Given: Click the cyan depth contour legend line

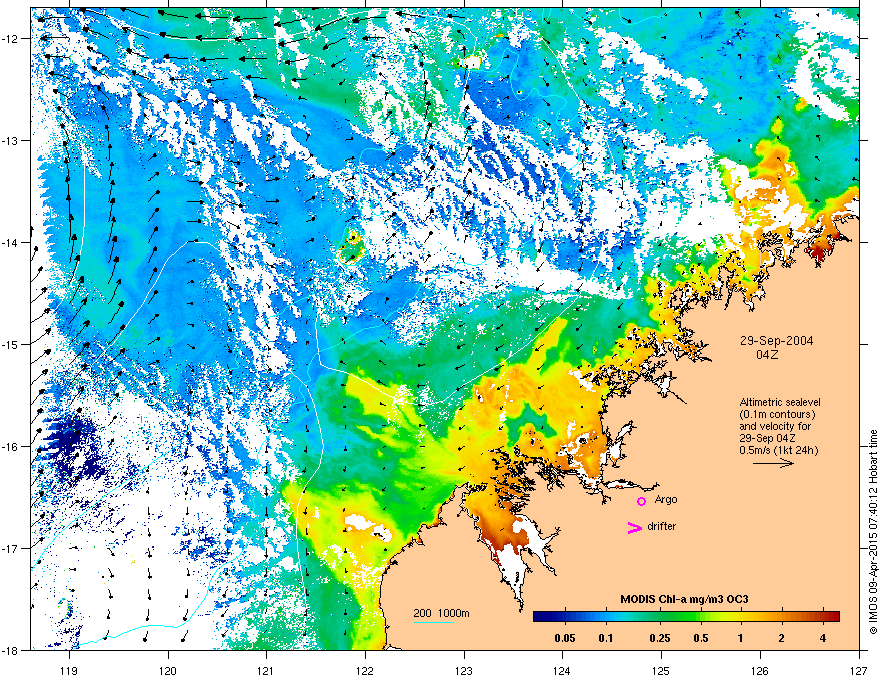Looking at the screenshot, I should pyautogui.click(x=434, y=623).
